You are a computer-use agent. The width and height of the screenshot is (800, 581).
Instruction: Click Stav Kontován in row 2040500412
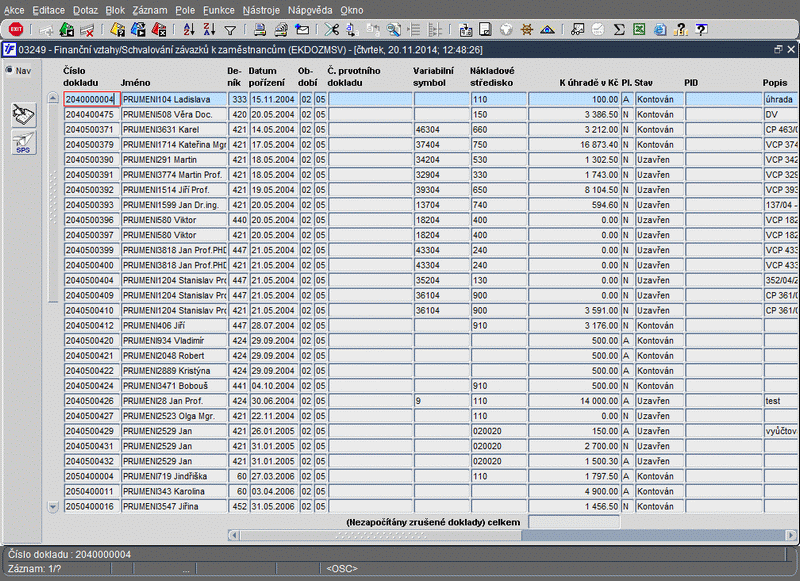point(659,325)
